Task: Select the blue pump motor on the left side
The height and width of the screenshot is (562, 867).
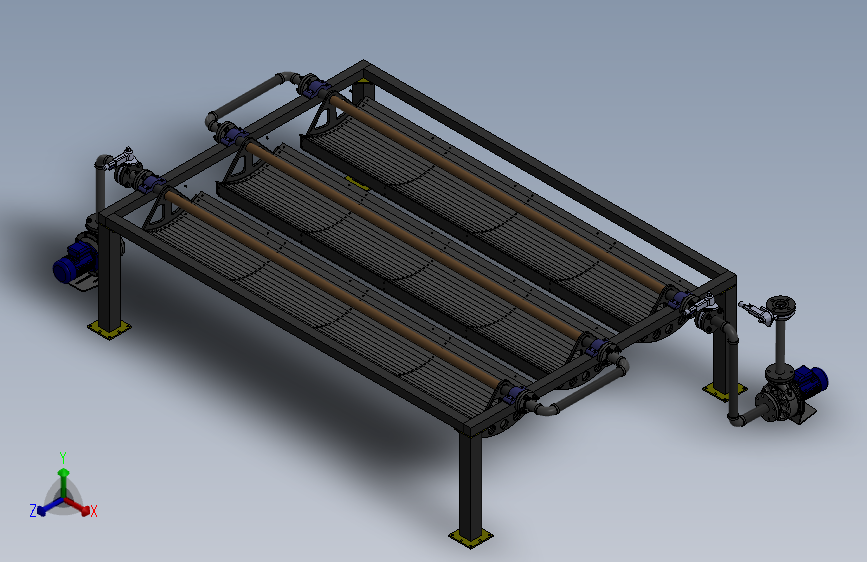Action: click(x=75, y=262)
